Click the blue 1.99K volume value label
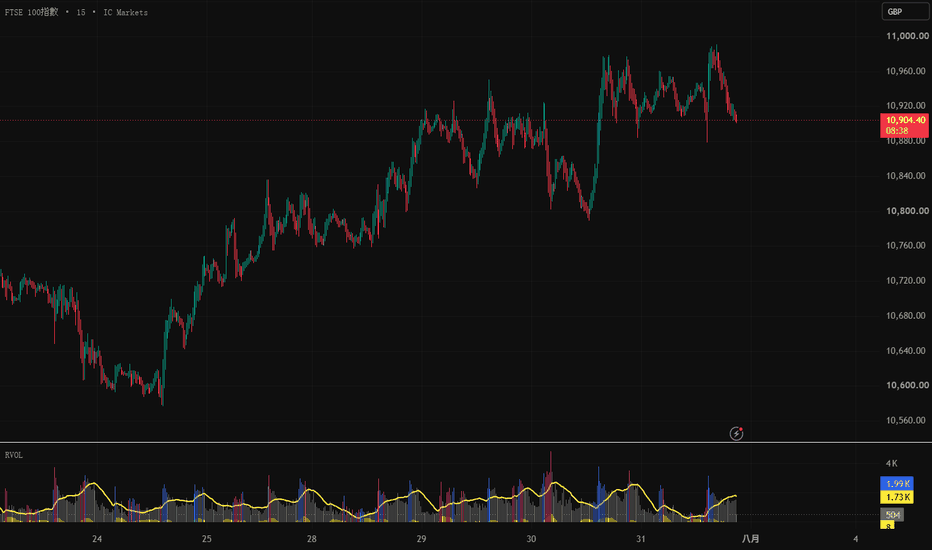932x550 pixels. [897, 483]
